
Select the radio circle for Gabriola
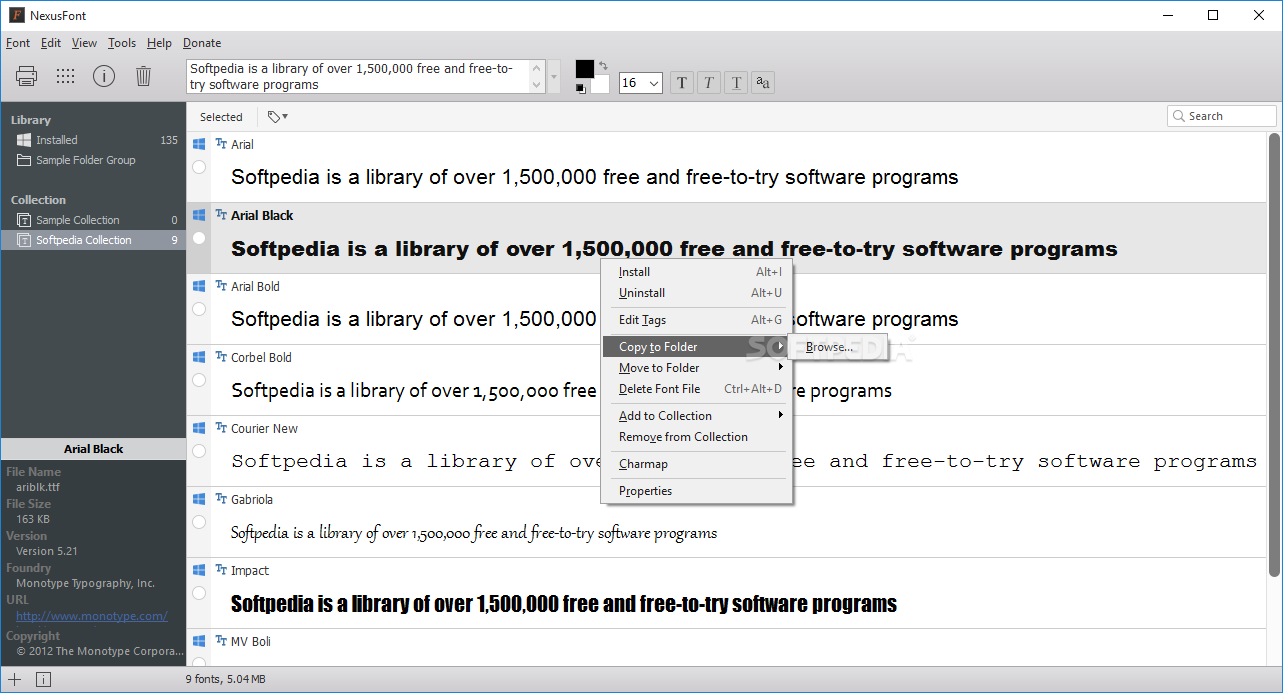coord(199,522)
